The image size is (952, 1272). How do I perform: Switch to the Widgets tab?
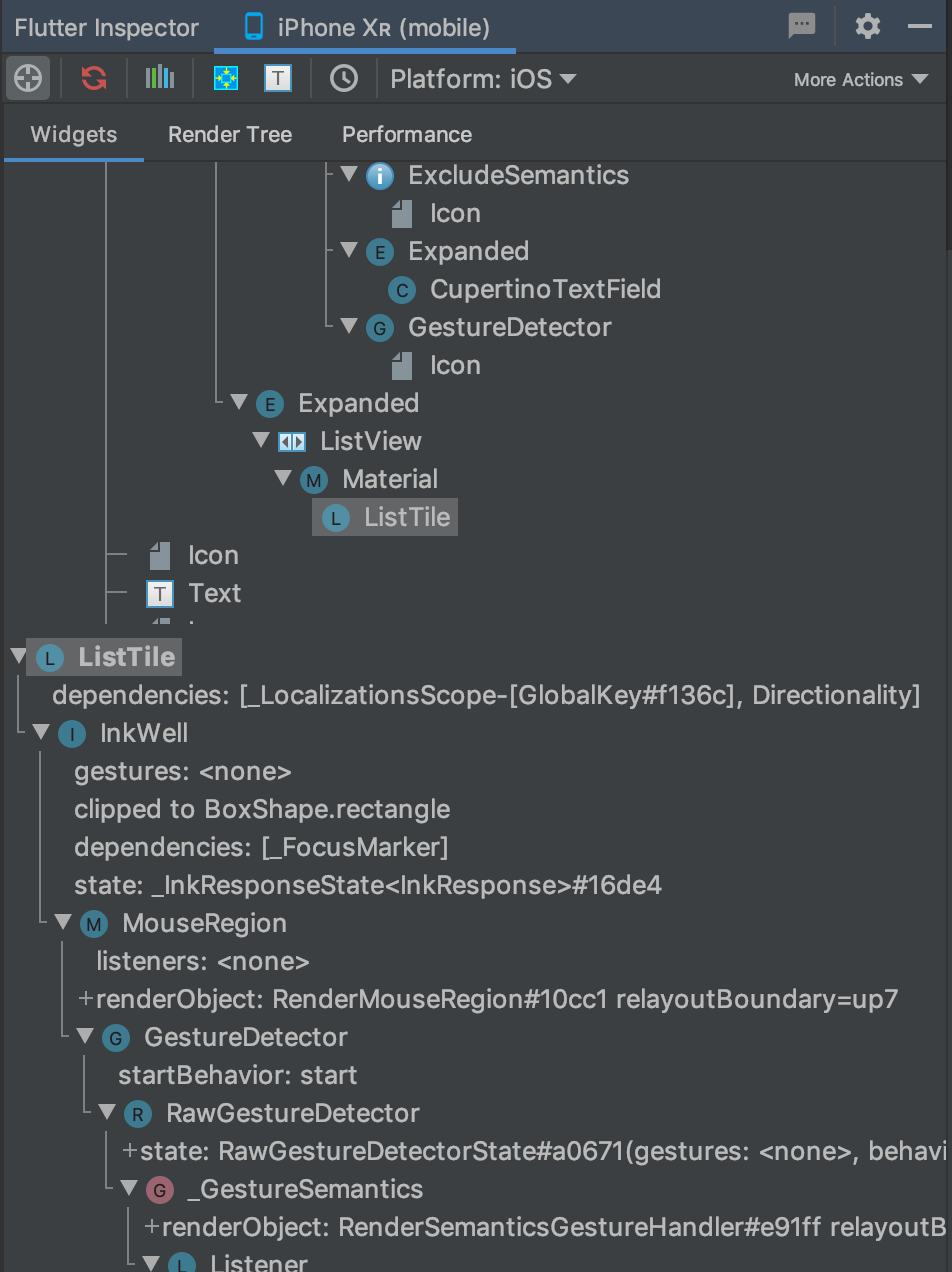(x=74, y=134)
